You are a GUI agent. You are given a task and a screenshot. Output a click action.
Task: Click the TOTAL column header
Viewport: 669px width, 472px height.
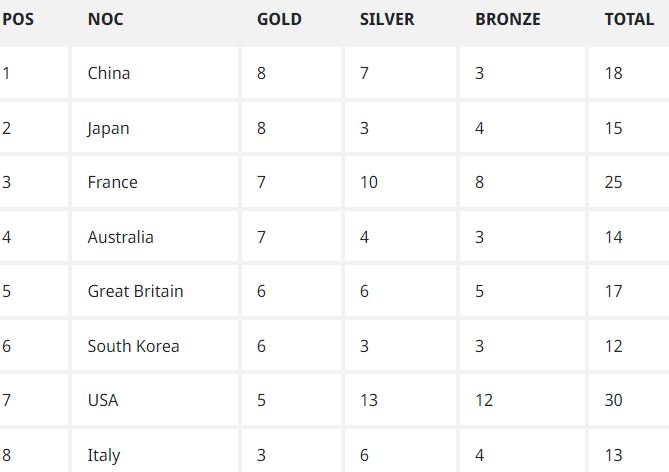coord(629,19)
